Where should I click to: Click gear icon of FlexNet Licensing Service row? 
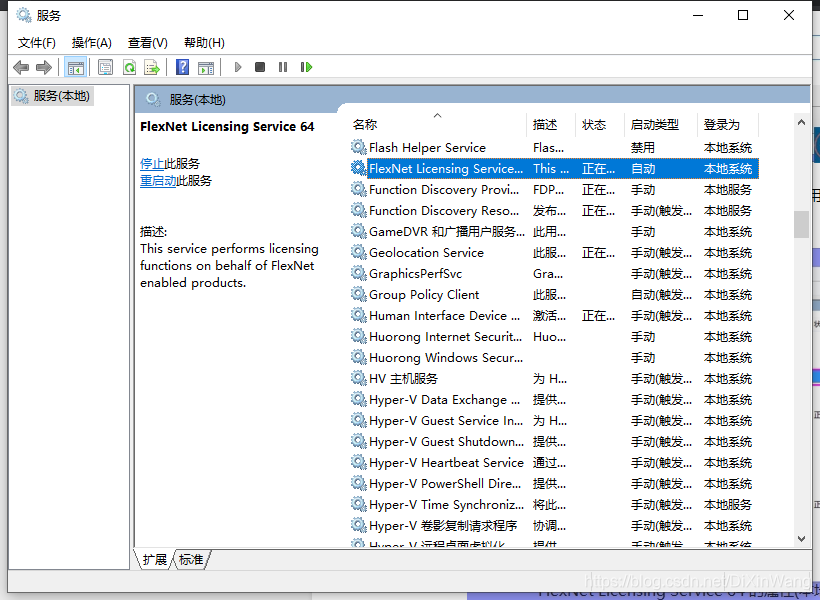click(358, 168)
